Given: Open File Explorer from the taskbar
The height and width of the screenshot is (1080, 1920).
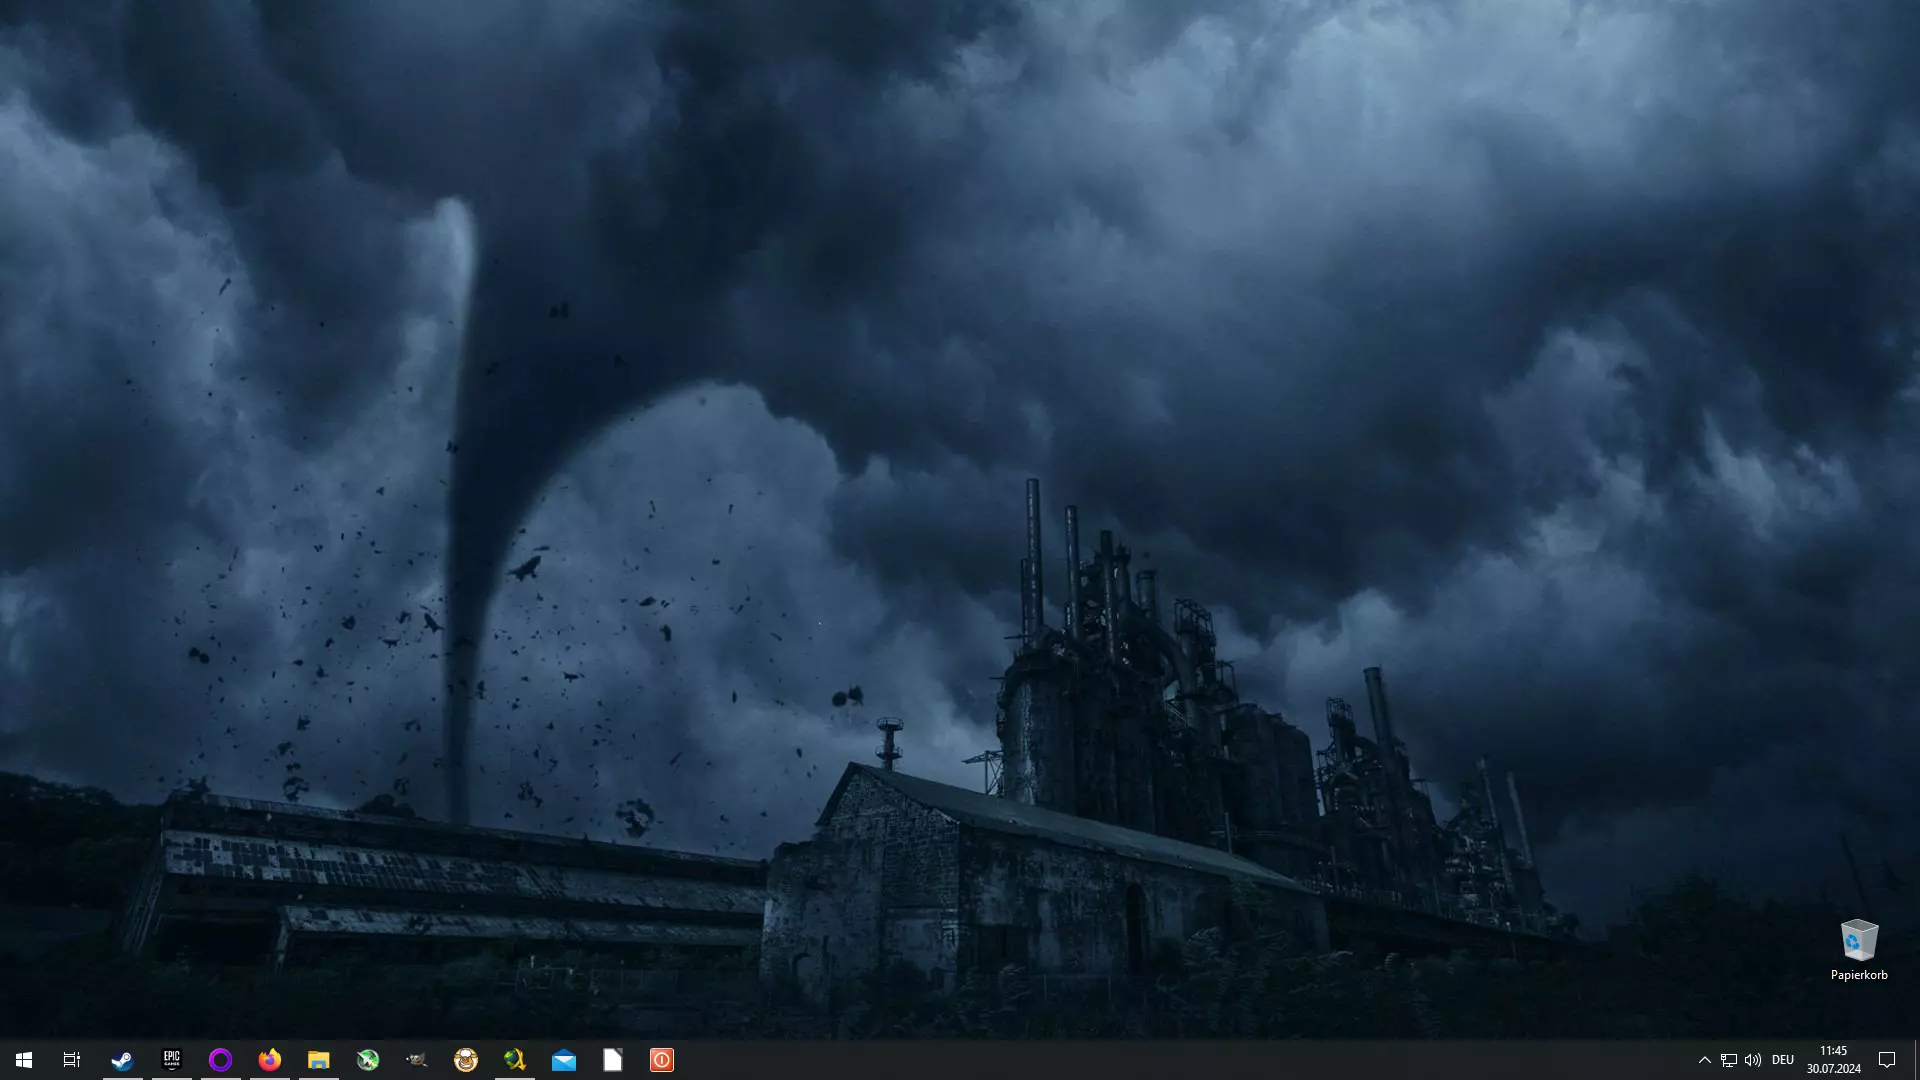Looking at the screenshot, I should point(318,1060).
